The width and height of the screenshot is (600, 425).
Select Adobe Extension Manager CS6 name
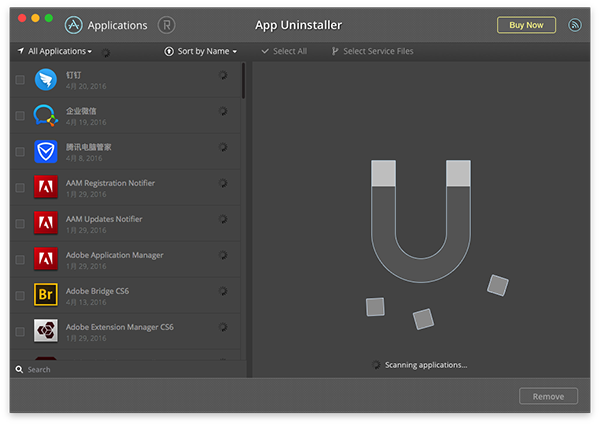[x=120, y=327]
